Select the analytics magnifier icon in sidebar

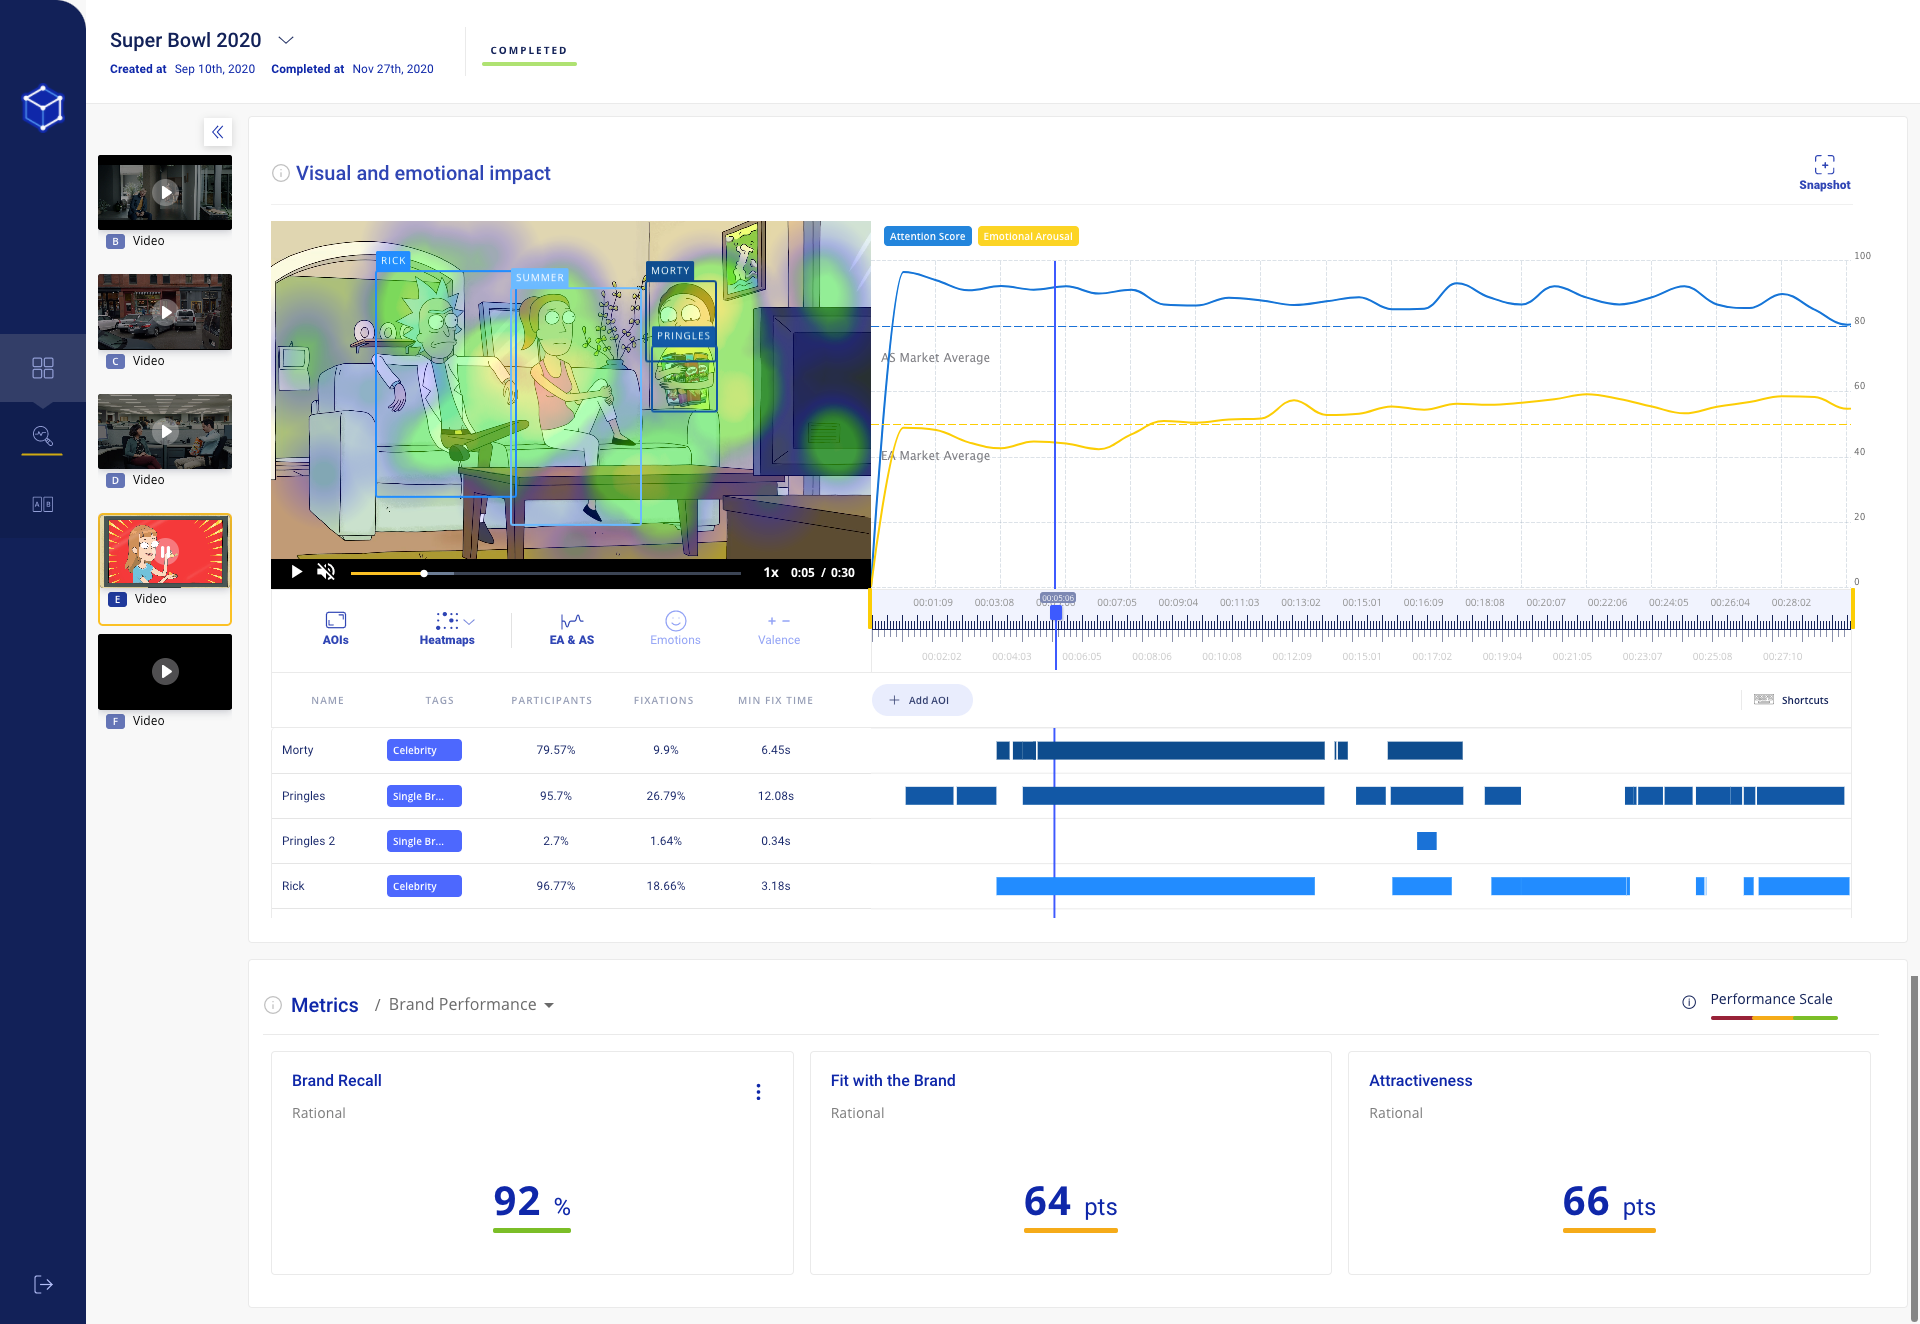click(x=43, y=435)
